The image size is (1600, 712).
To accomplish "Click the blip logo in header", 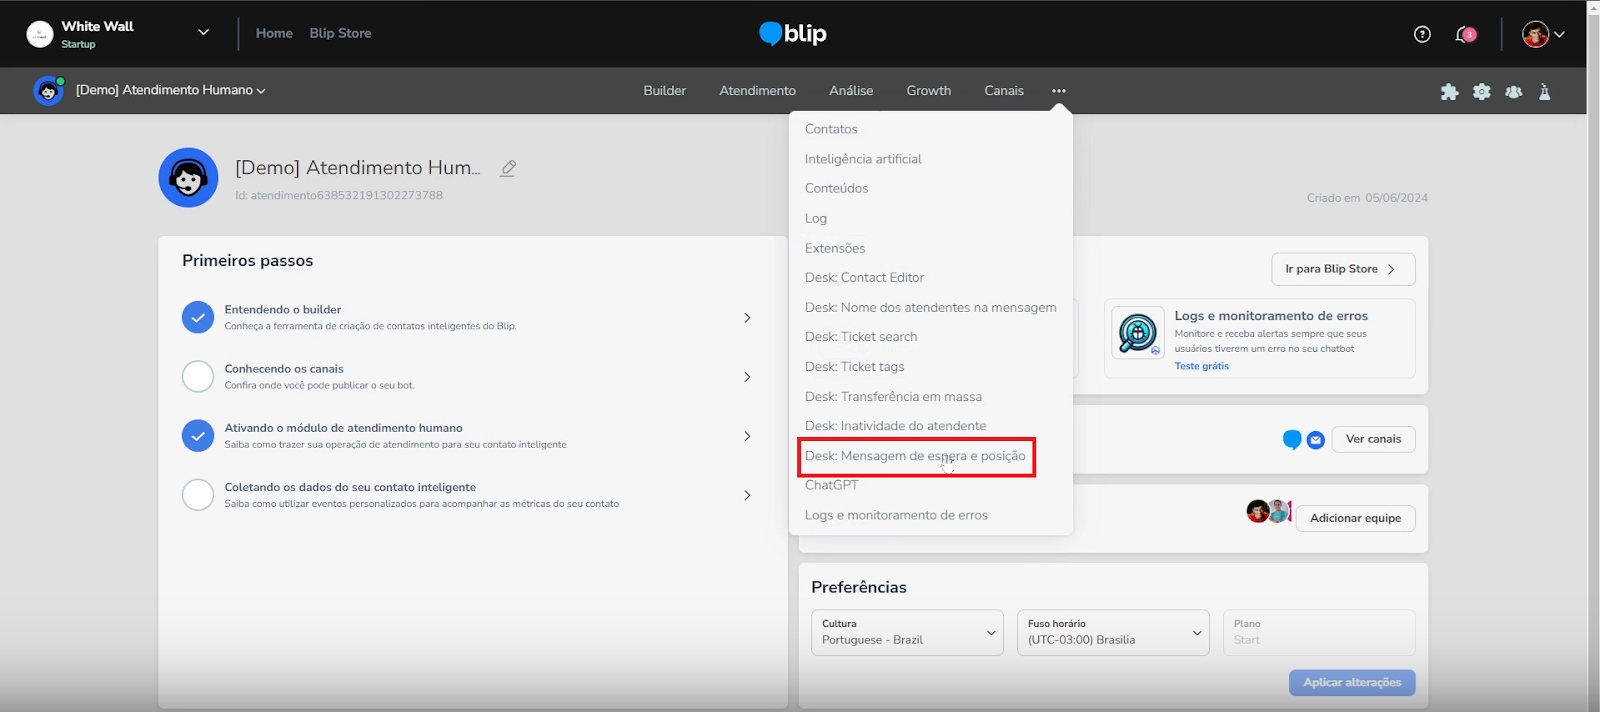I will click(x=793, y=34).
